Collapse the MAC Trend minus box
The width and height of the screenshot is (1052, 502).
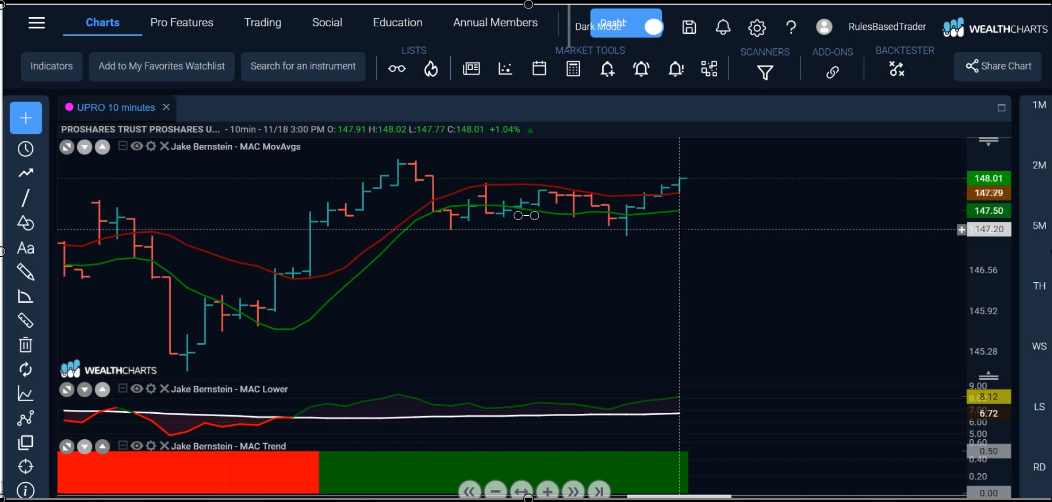point(123,446)
